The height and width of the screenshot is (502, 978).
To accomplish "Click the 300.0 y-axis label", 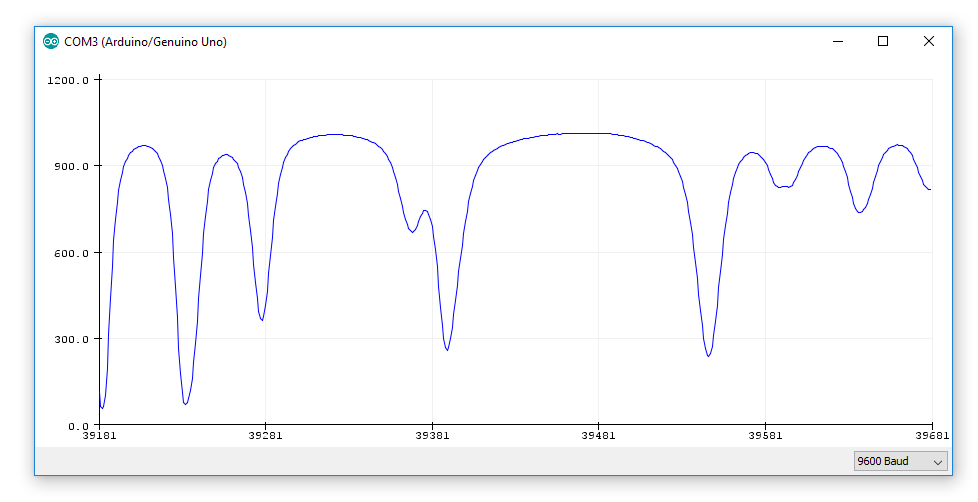I will (71, 339).
